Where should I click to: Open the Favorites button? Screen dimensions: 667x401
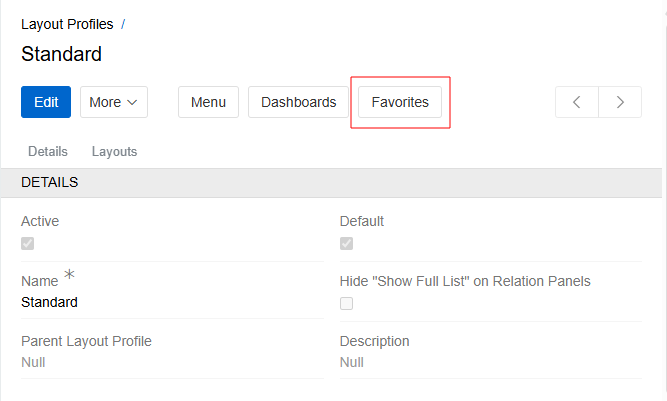point(400,102)
